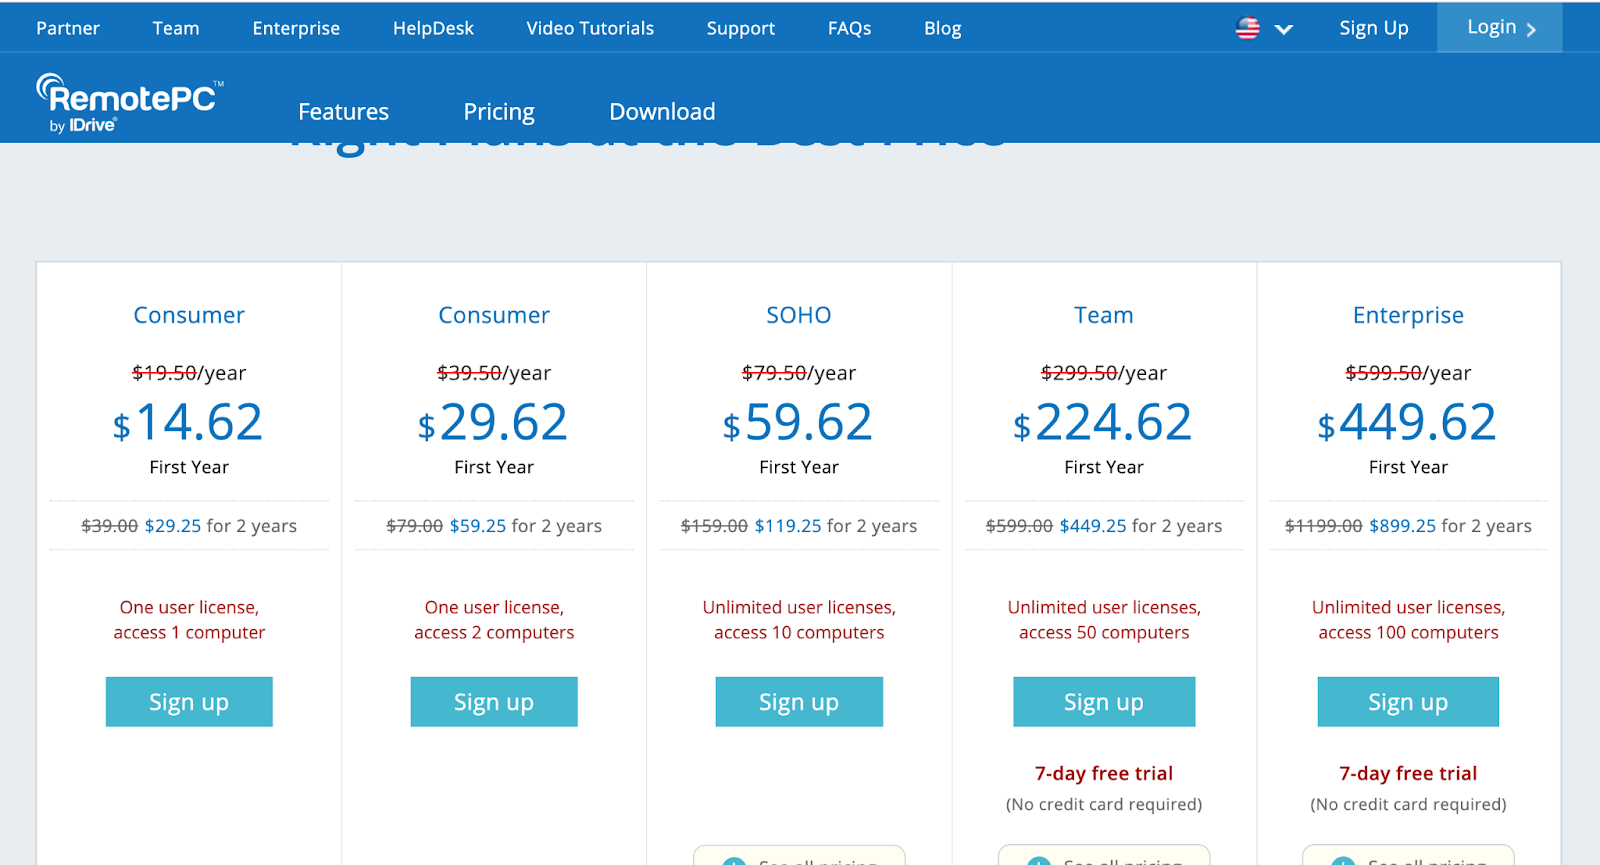Click the $449.25 for 2 years offer
This screenshot has width=1600, height=865.
1141,526
